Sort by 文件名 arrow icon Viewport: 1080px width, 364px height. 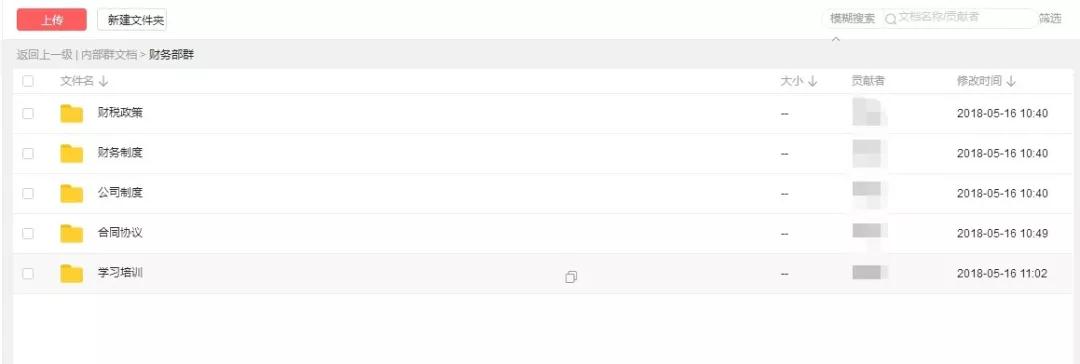click(x=103, y=81)
